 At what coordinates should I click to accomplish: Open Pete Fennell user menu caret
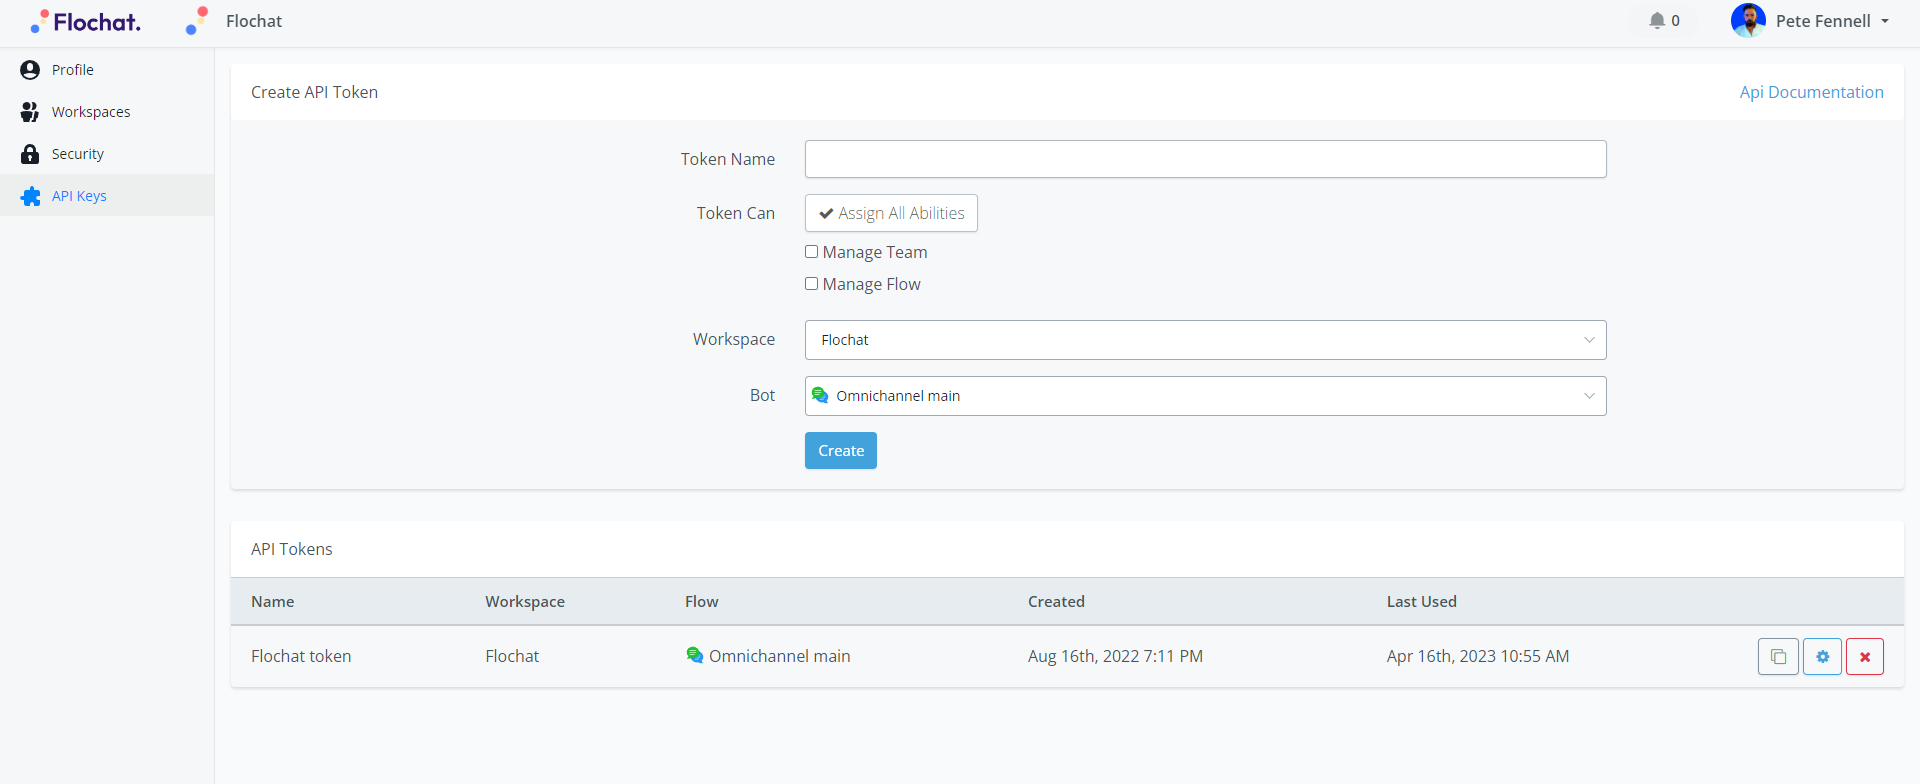click(1885, 21)
